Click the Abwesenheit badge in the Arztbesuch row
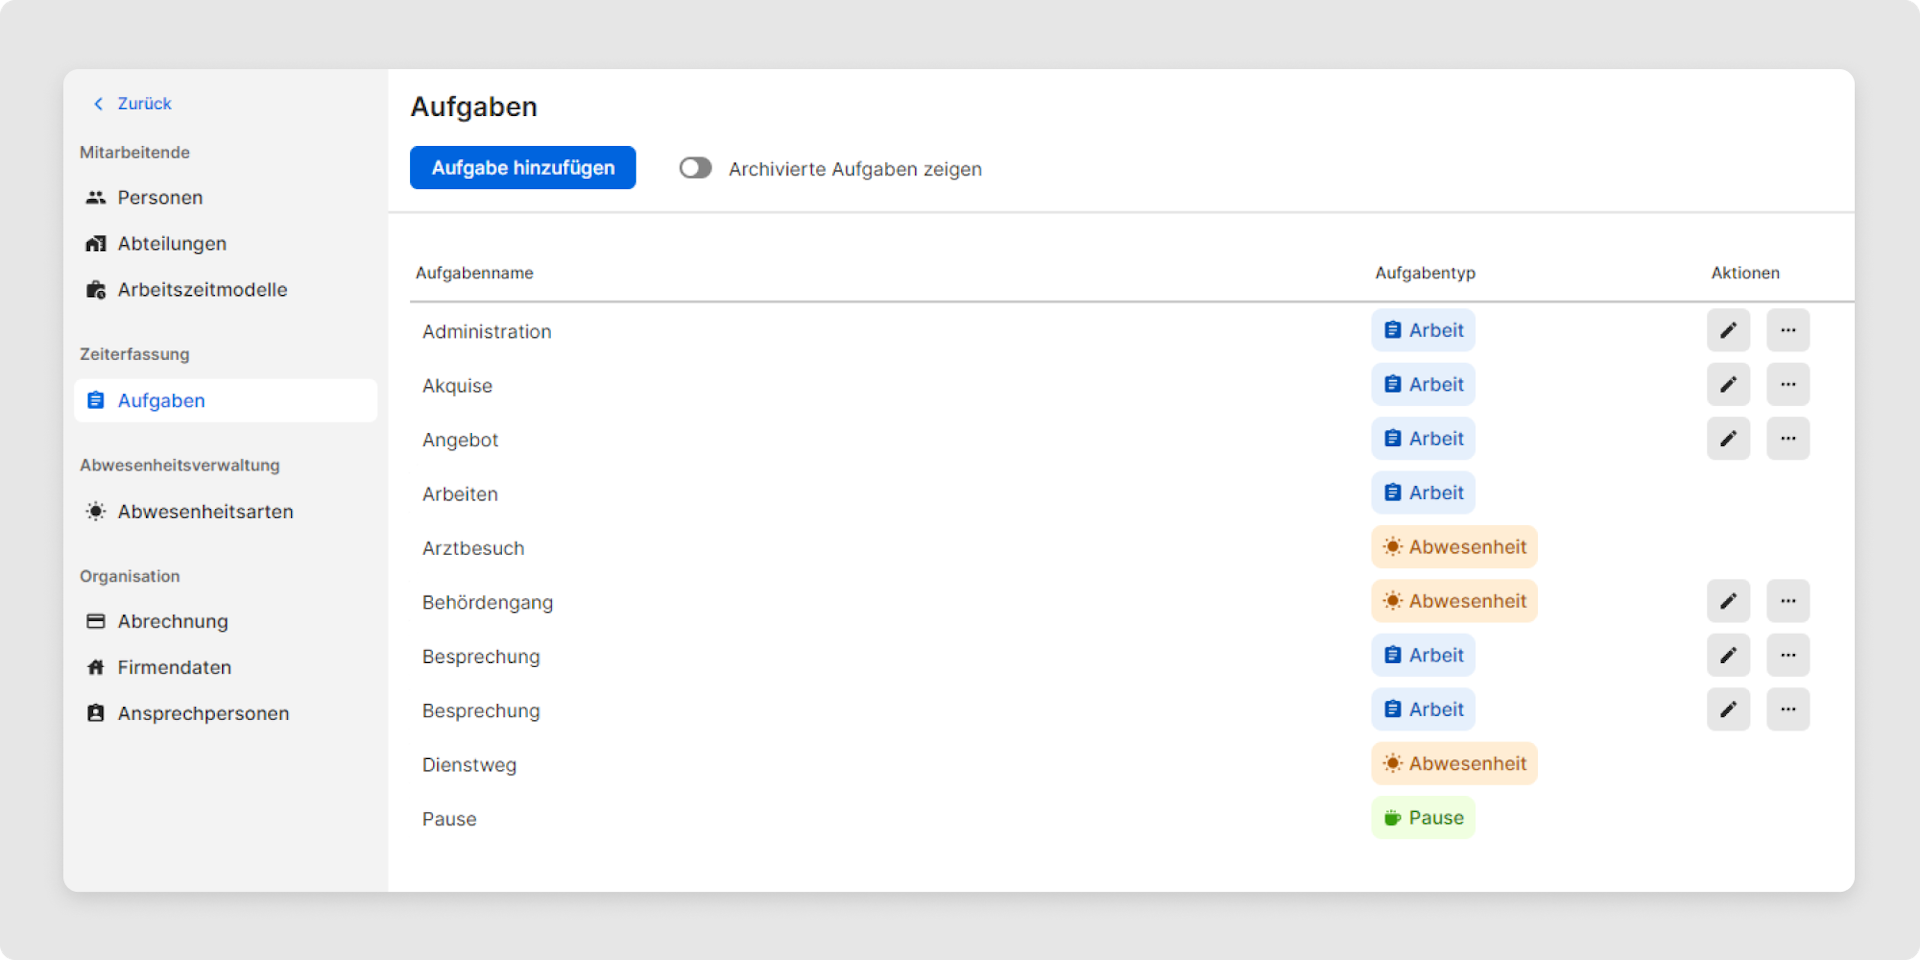The height and width of the screenshot is (960, 1920). point(1454,547)
